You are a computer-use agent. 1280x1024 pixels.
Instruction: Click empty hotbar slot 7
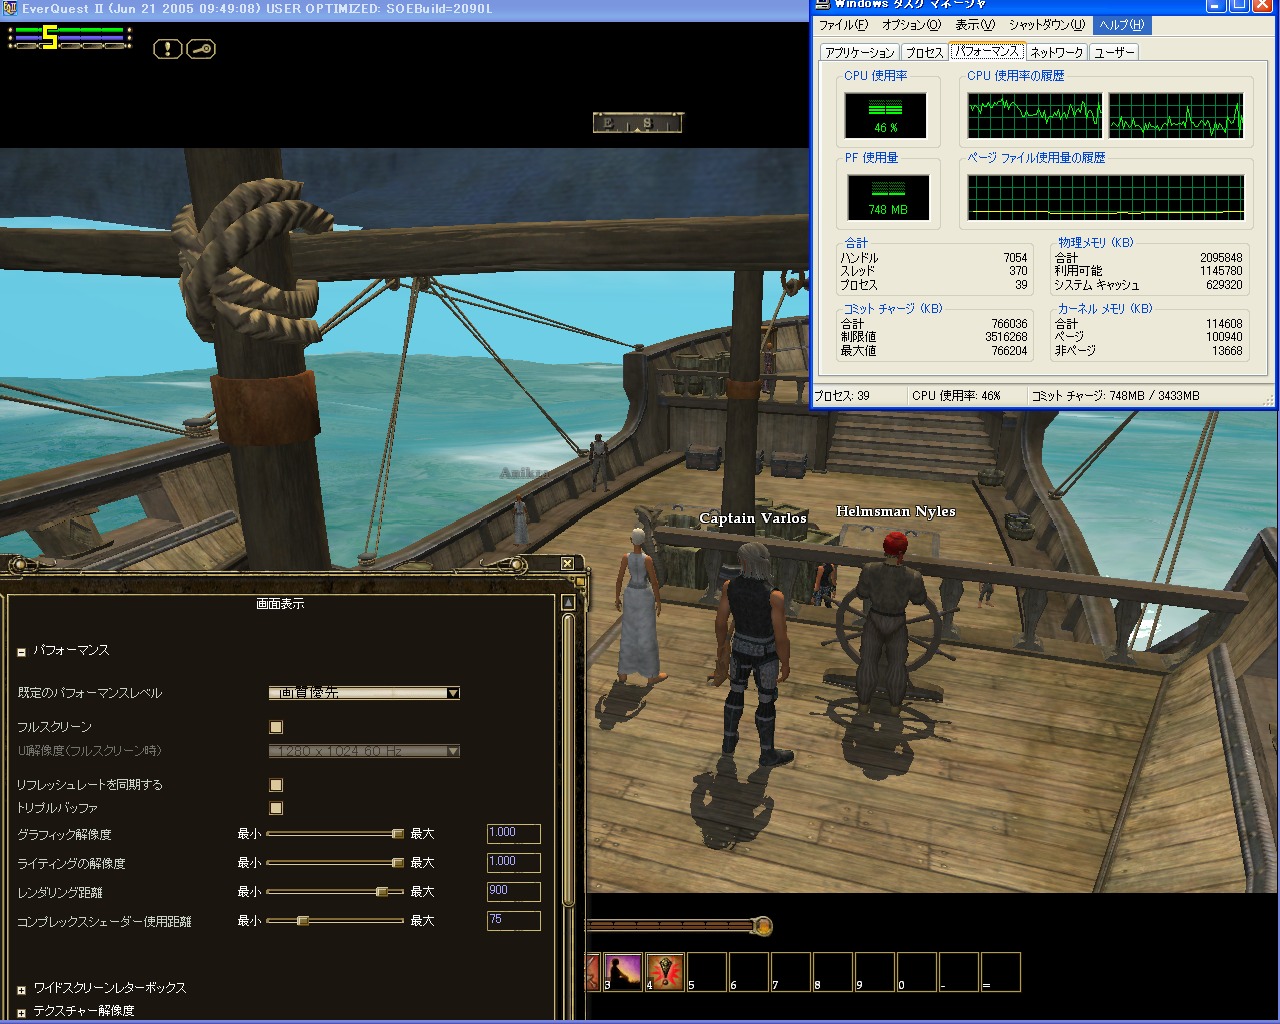click(790, 972)
